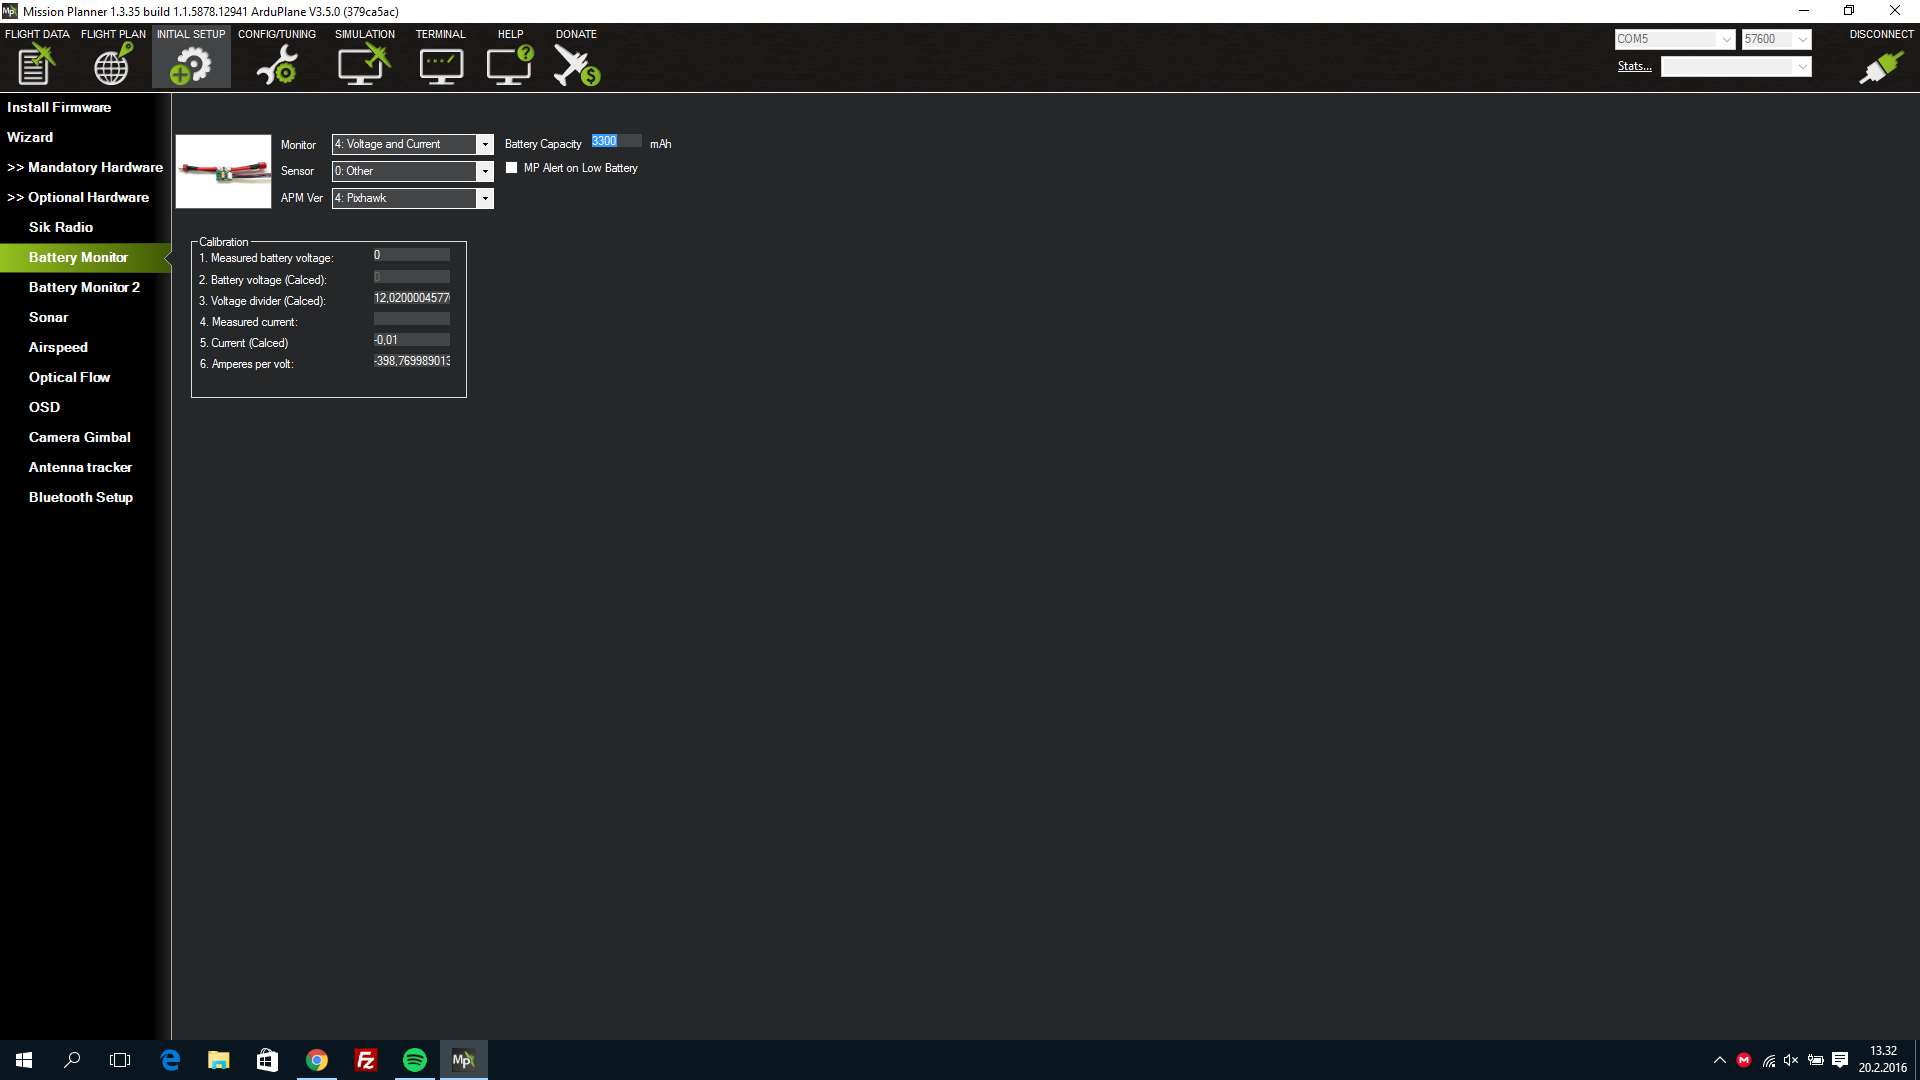1920x1080 pixels.
Task: Select Battery Monitor 2 in sidebar
Action: click(x=84, y=287)
